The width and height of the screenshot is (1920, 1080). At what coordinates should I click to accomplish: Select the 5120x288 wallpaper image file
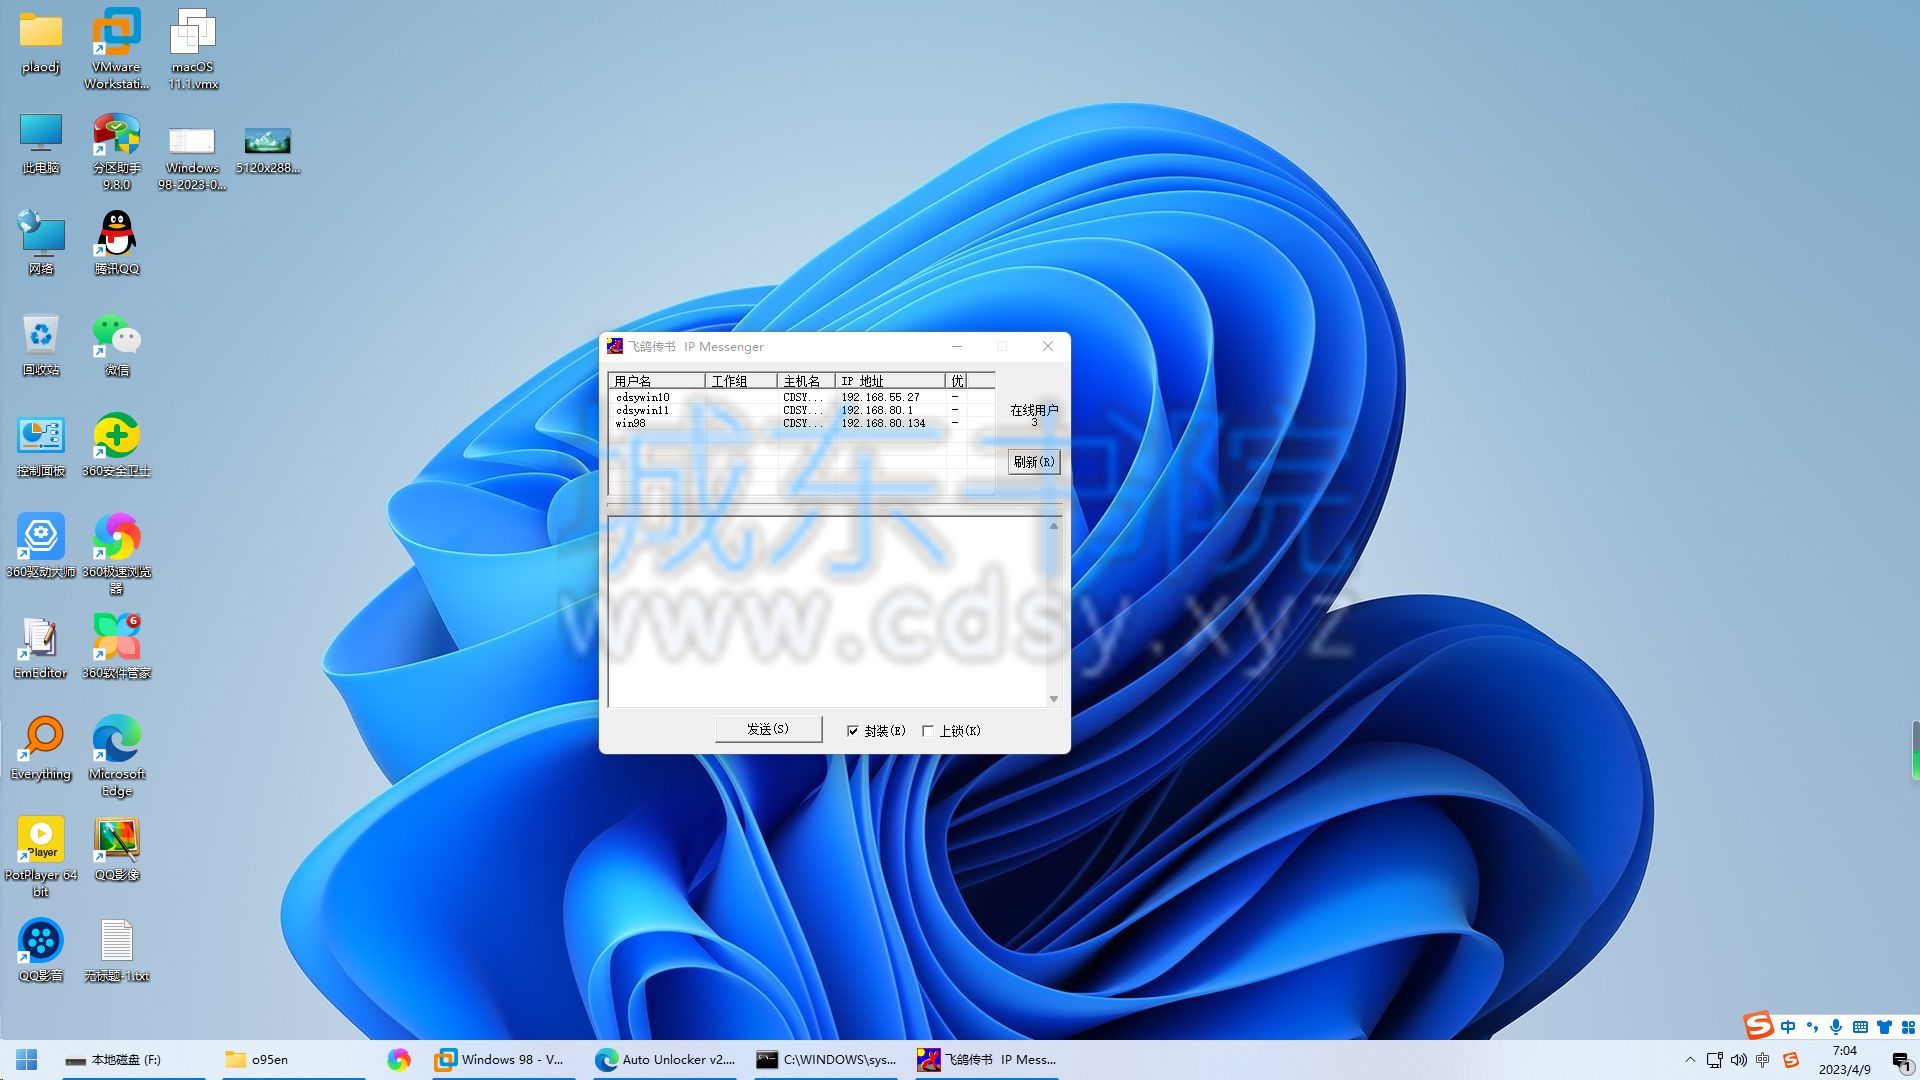click(x=268, y=150)
